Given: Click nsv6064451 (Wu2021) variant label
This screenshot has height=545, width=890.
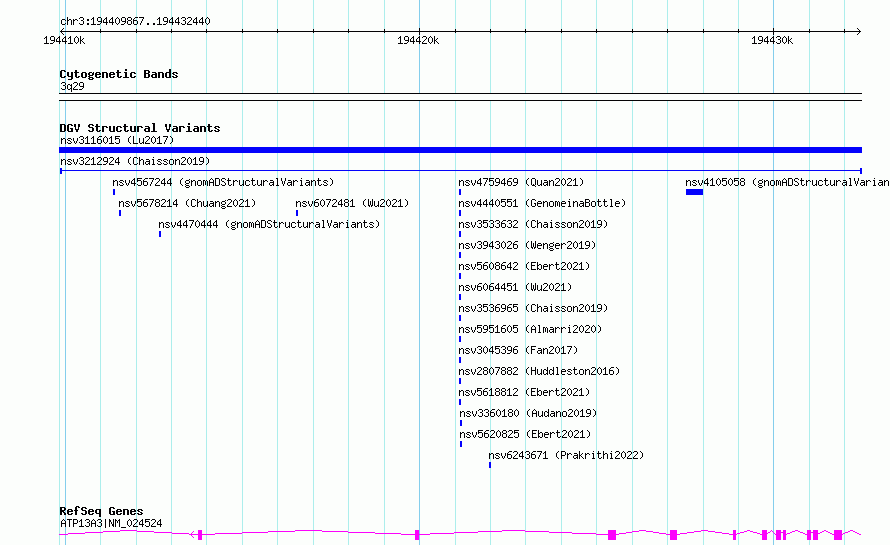Looking at the screenshot, I should coord(515,287).
